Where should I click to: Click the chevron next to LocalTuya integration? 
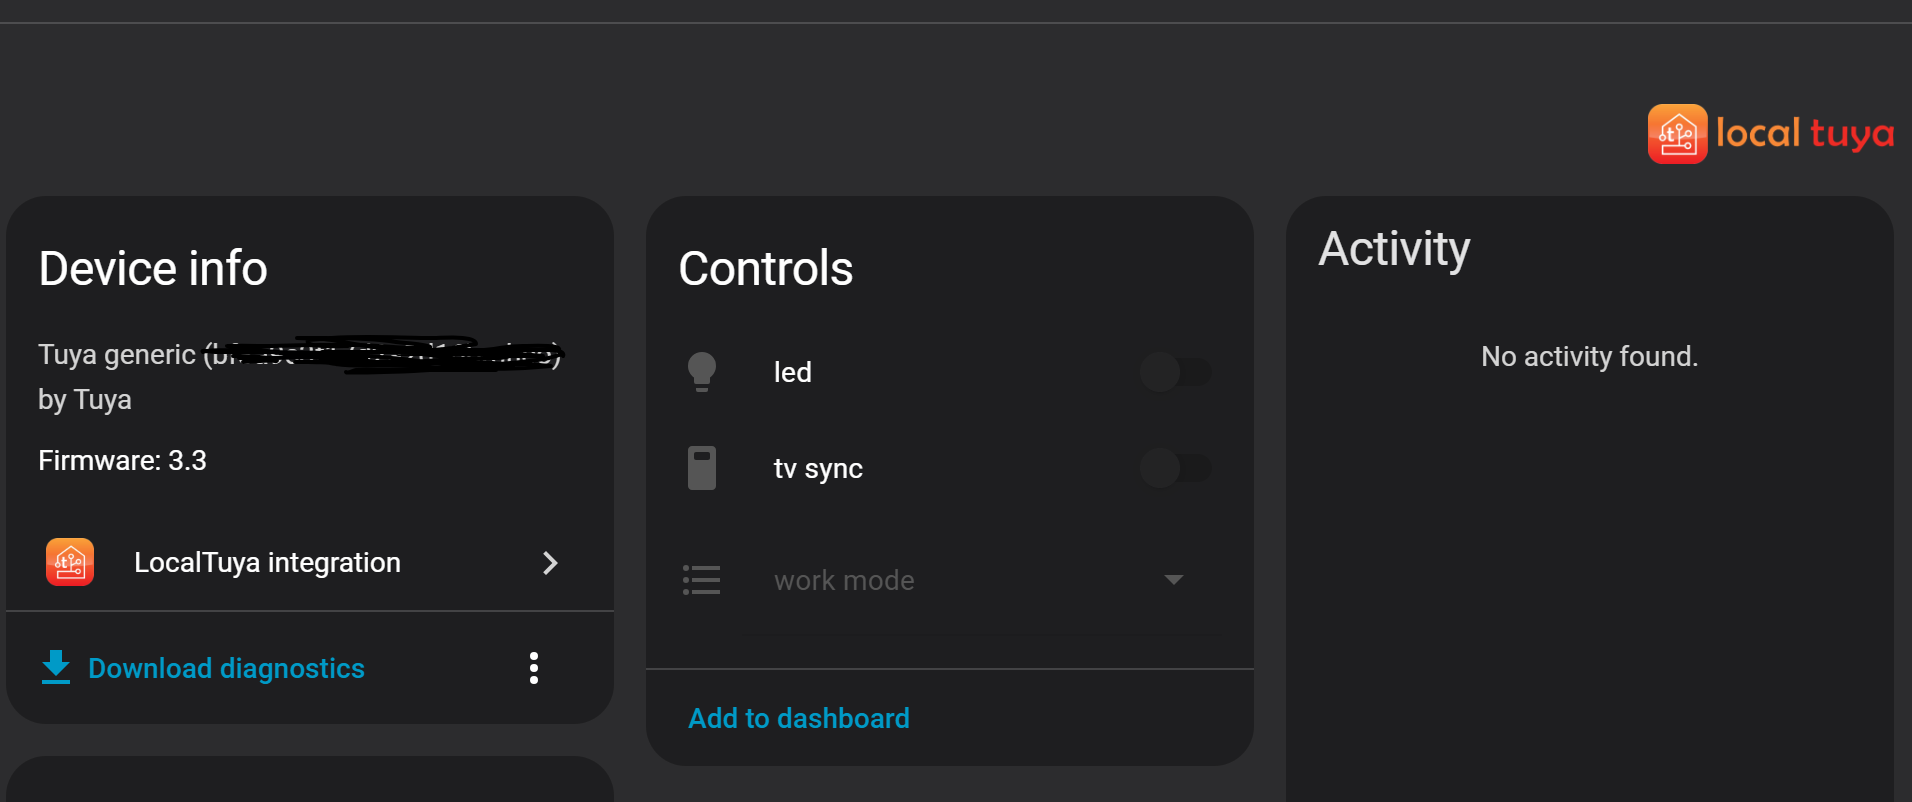point(549,563)
